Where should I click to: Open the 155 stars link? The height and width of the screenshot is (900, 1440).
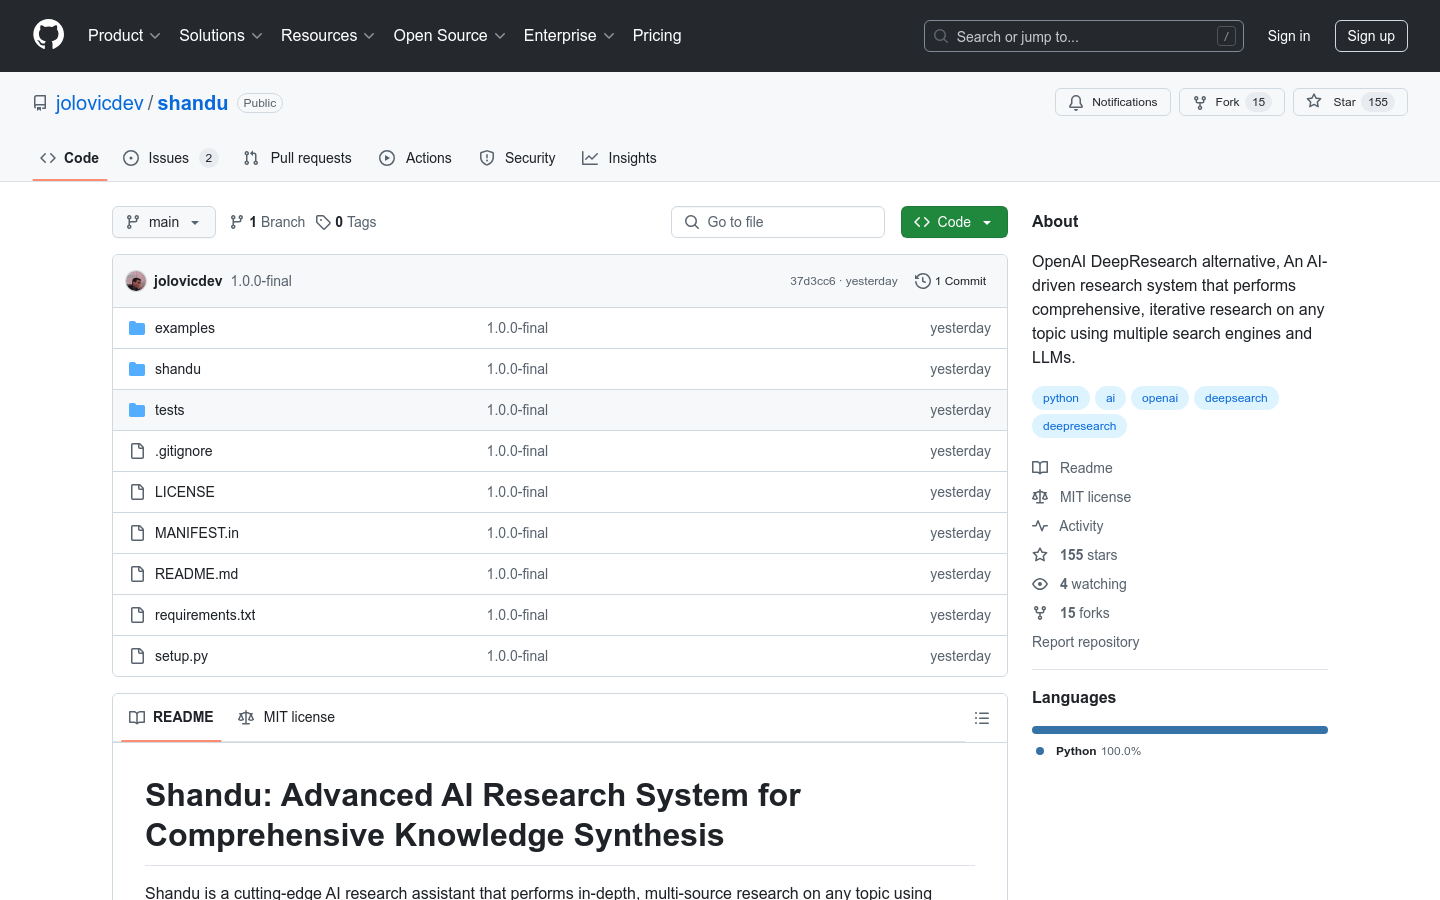[x=1089, y=555]
